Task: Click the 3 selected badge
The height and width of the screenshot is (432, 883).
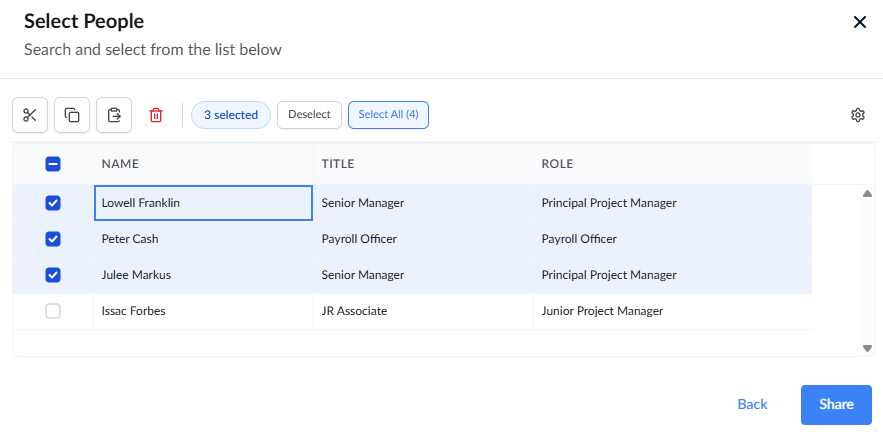Action: pos(231,115)
